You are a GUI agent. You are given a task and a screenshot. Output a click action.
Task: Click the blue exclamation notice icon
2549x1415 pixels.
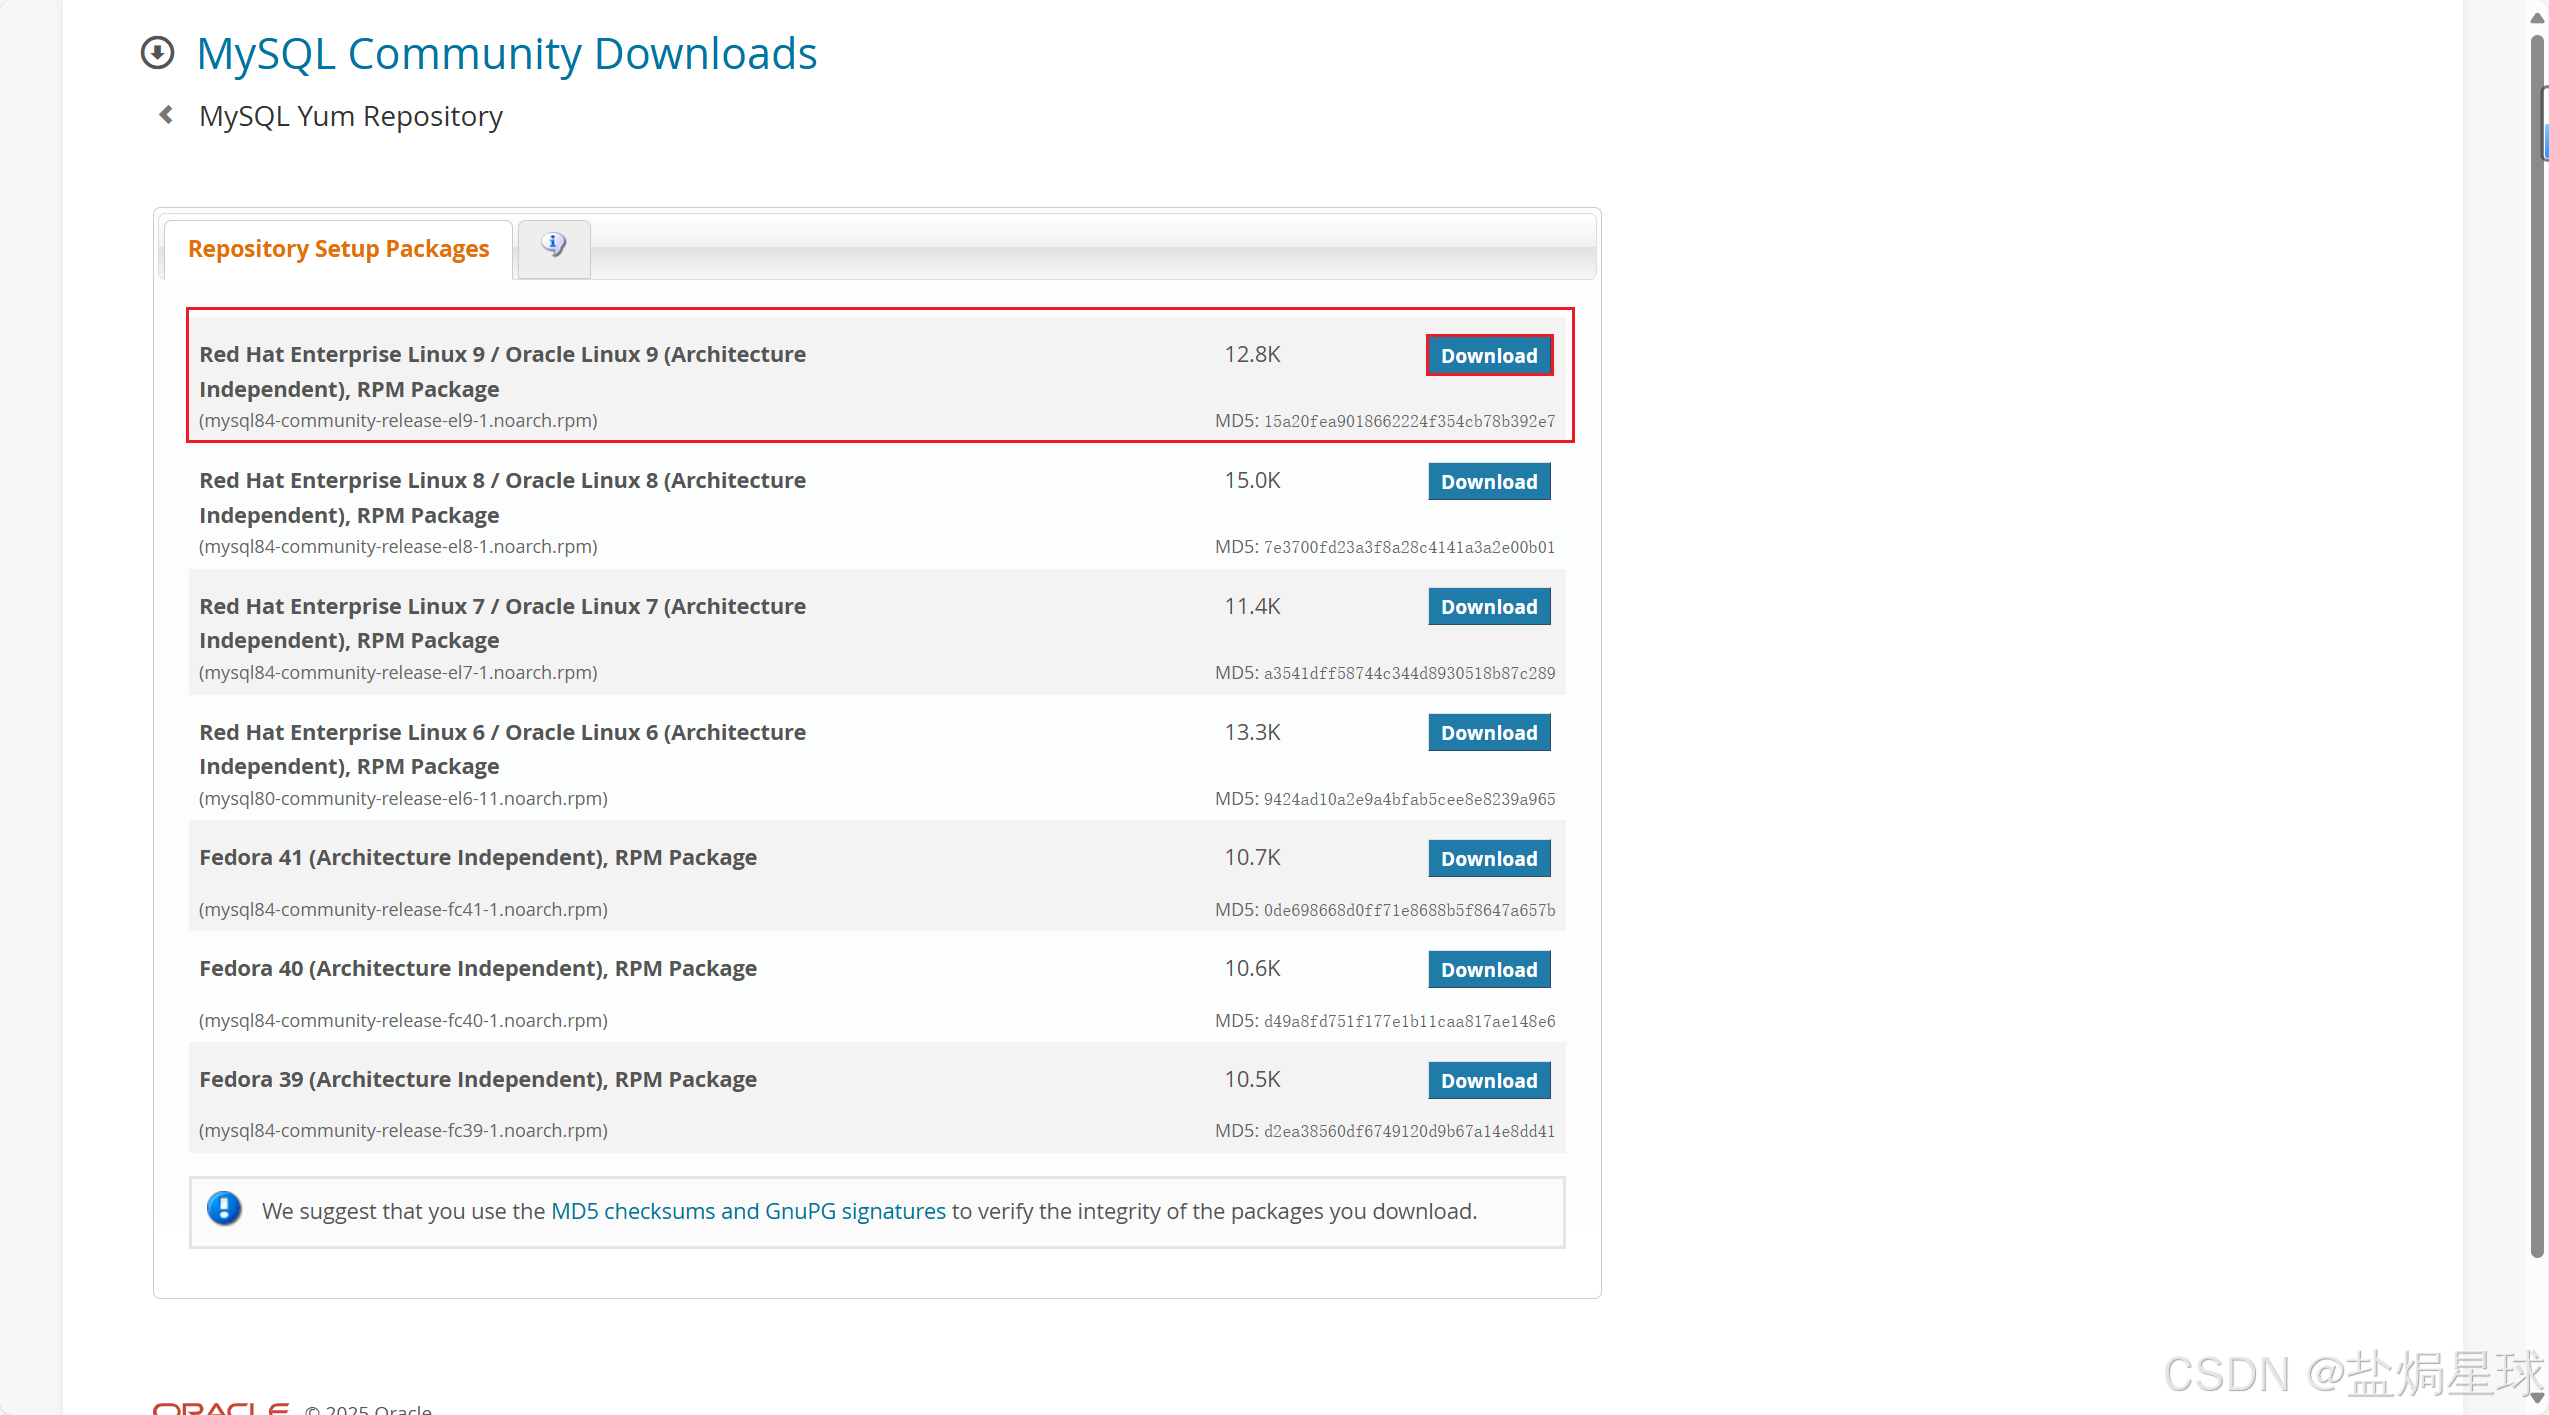[x=224, y=1208]
